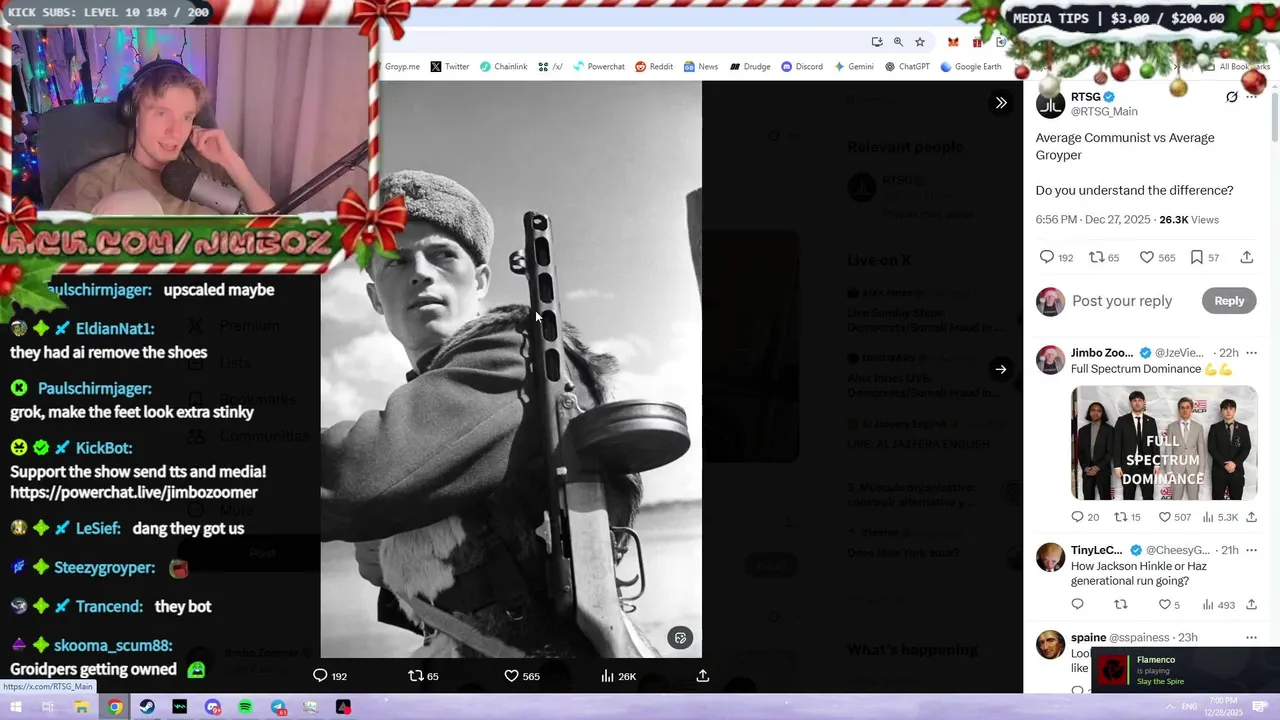
Task: Open the ChatGPT bookmark
Action: pyautogui.click(x=907, y=67)
